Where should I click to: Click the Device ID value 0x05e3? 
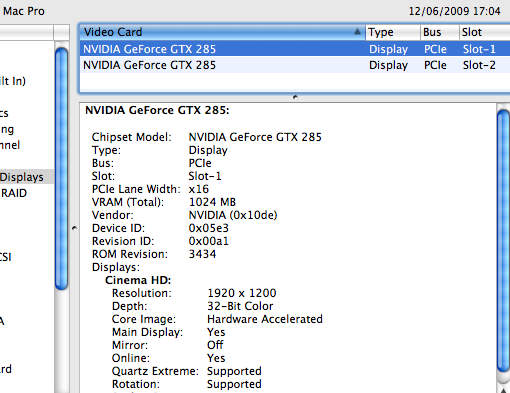click(x=209, y=228)
